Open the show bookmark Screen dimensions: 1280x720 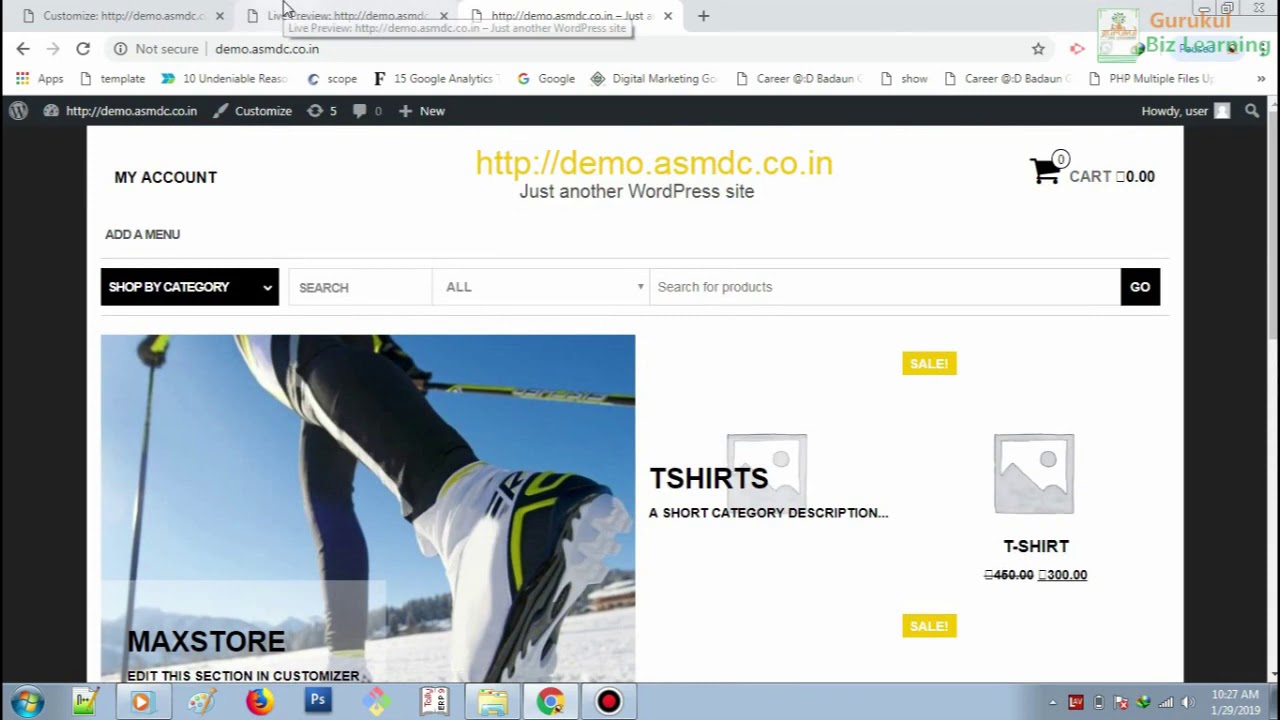coord(904,78)
